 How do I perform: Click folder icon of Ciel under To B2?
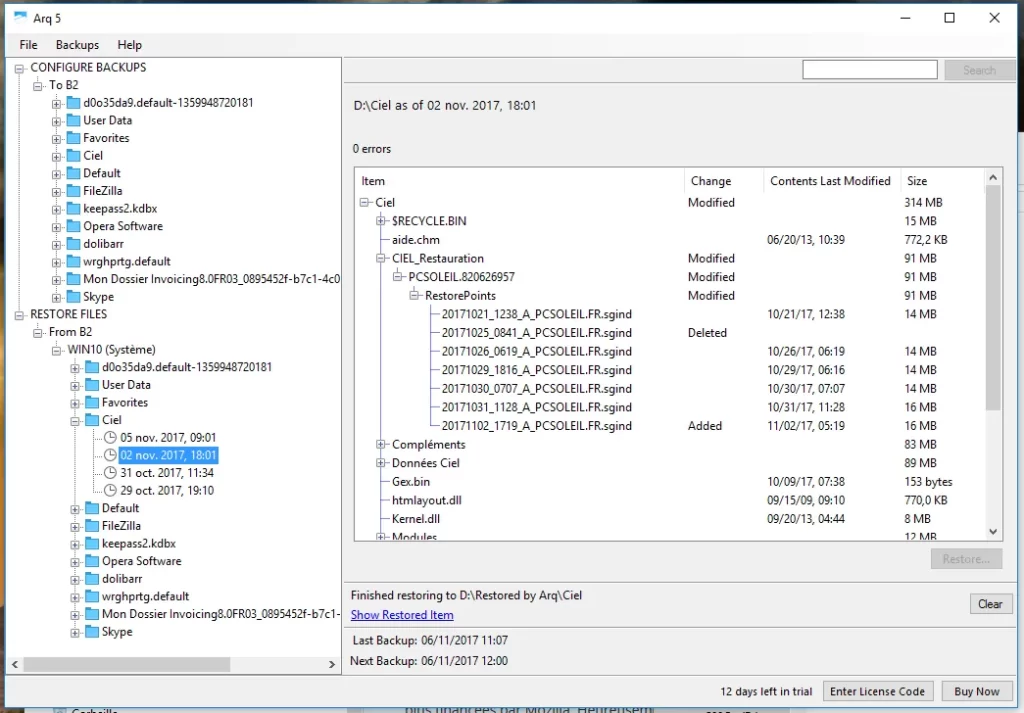[73, 155]
